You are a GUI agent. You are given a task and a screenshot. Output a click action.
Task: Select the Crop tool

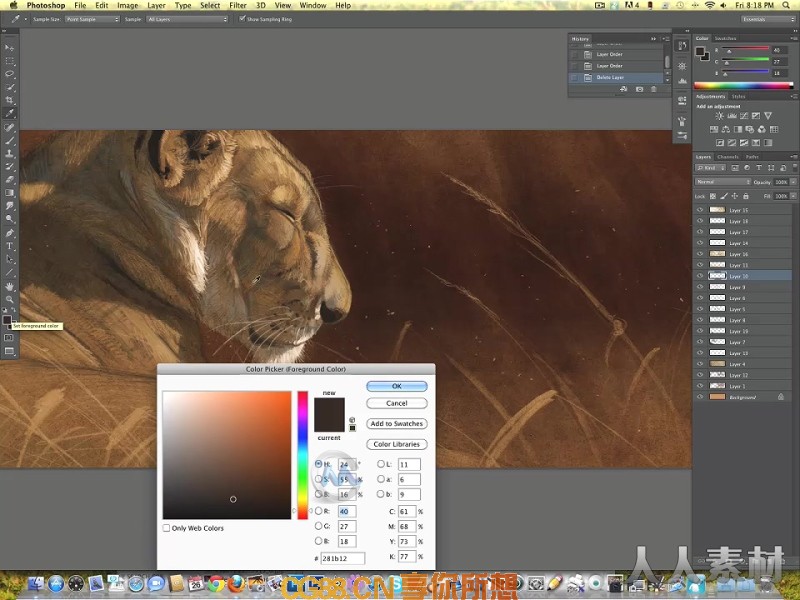[x=9, y=100]
